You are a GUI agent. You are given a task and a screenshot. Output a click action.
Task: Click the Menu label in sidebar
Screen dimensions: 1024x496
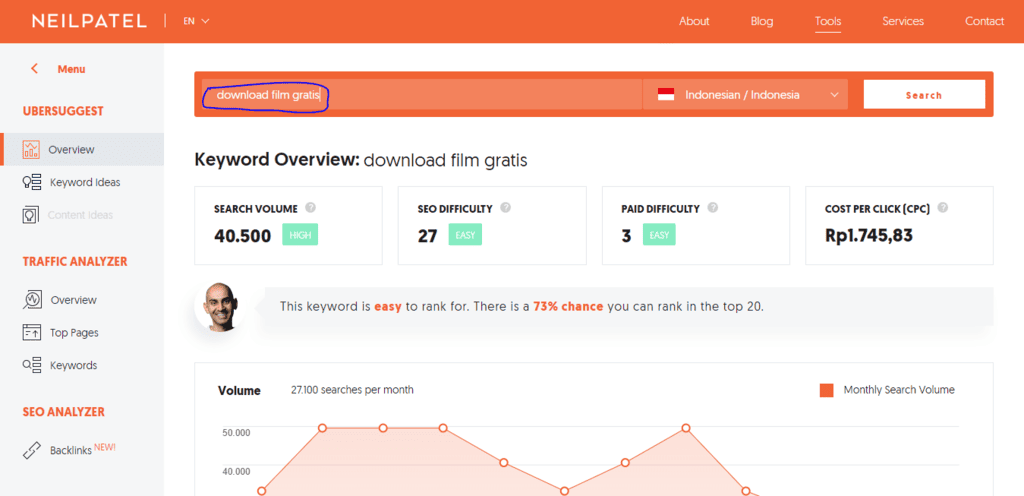coord(71,69)
